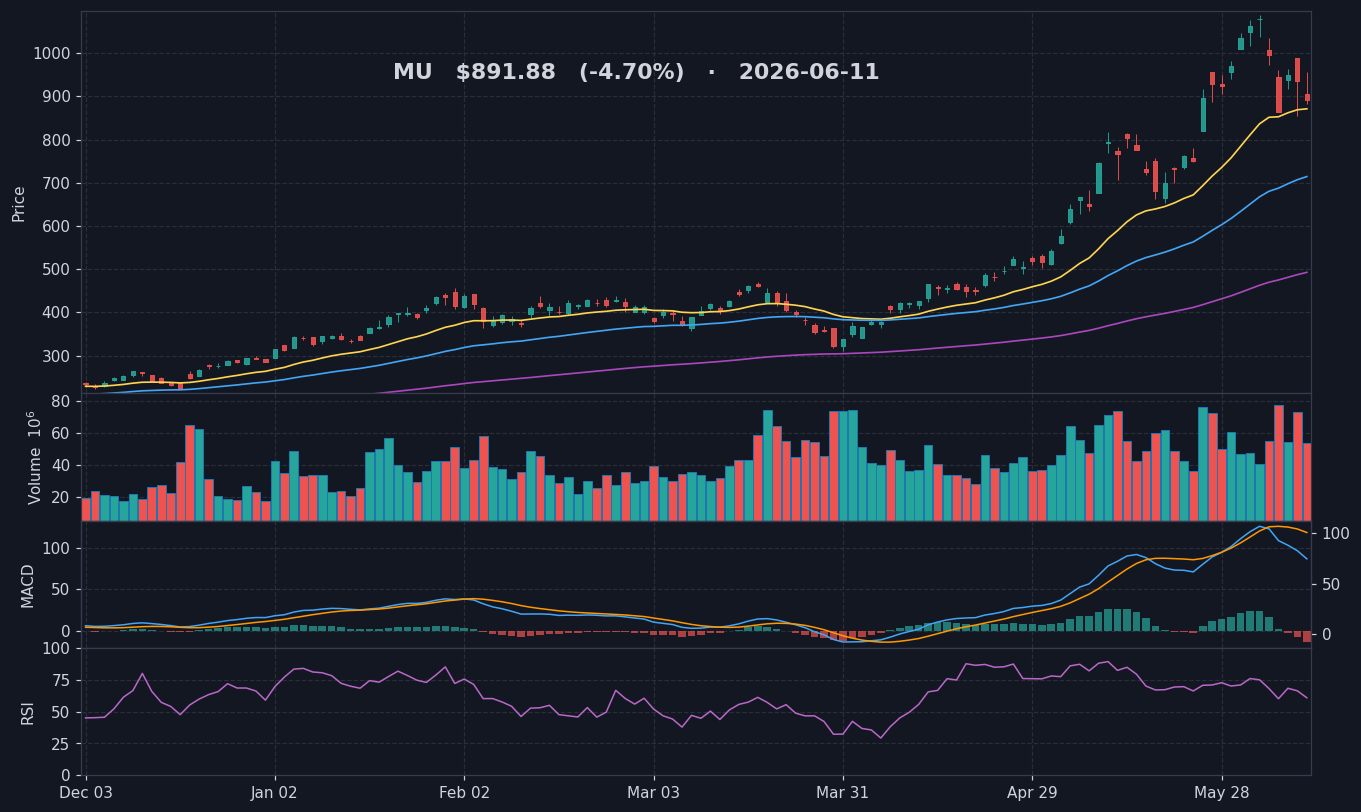This screenshot has height=812, width=1361.
Task: Click the 1000 price tick label
Action: tap(51, 54)
